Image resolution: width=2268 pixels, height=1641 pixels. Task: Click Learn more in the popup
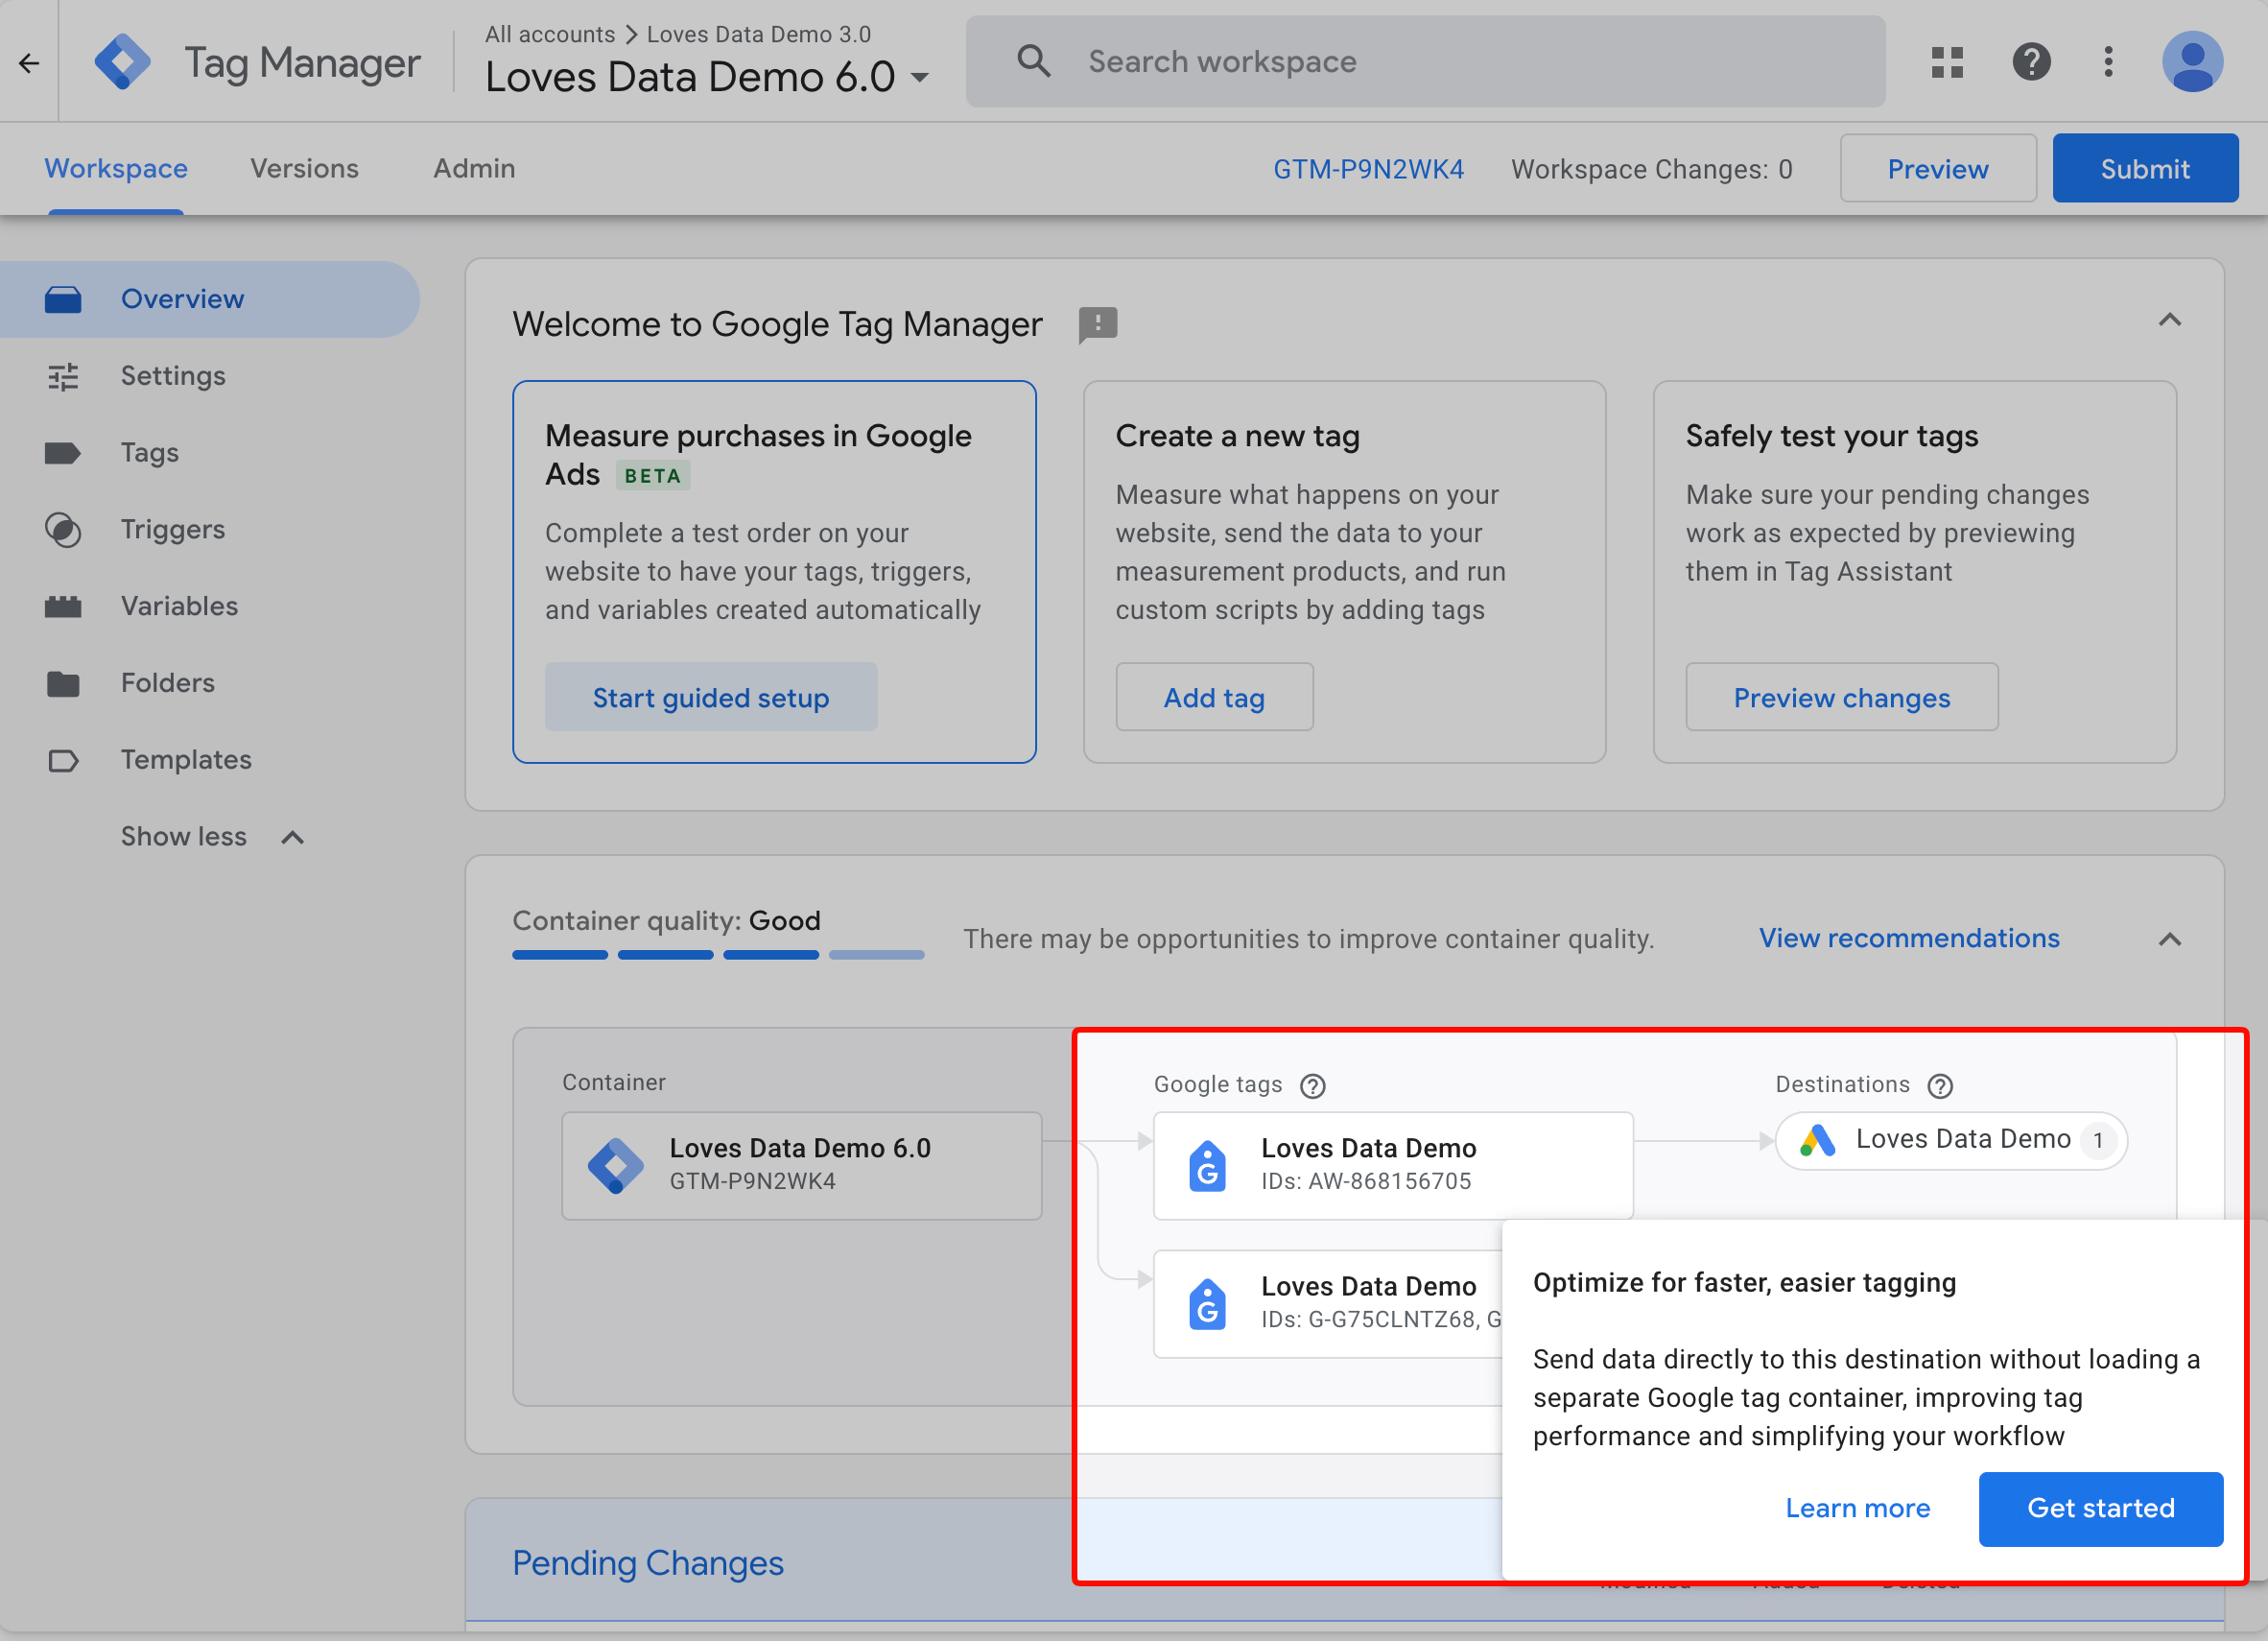pos(1857,1508)
